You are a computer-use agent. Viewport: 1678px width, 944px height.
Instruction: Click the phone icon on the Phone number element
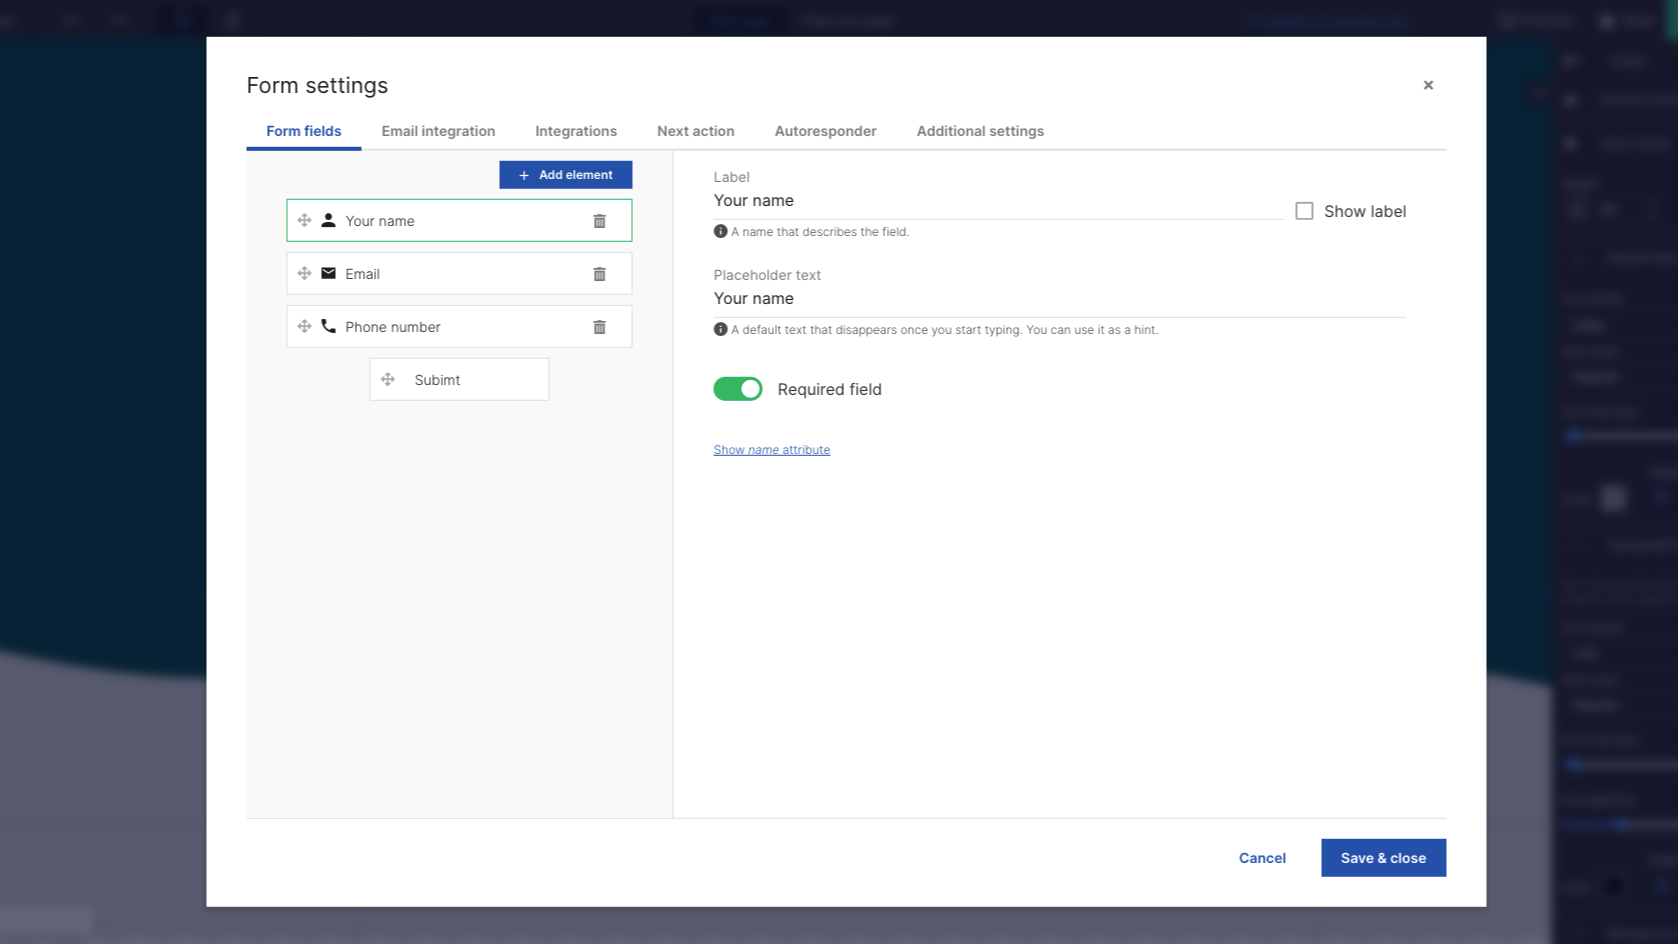[x=327, y=326]
